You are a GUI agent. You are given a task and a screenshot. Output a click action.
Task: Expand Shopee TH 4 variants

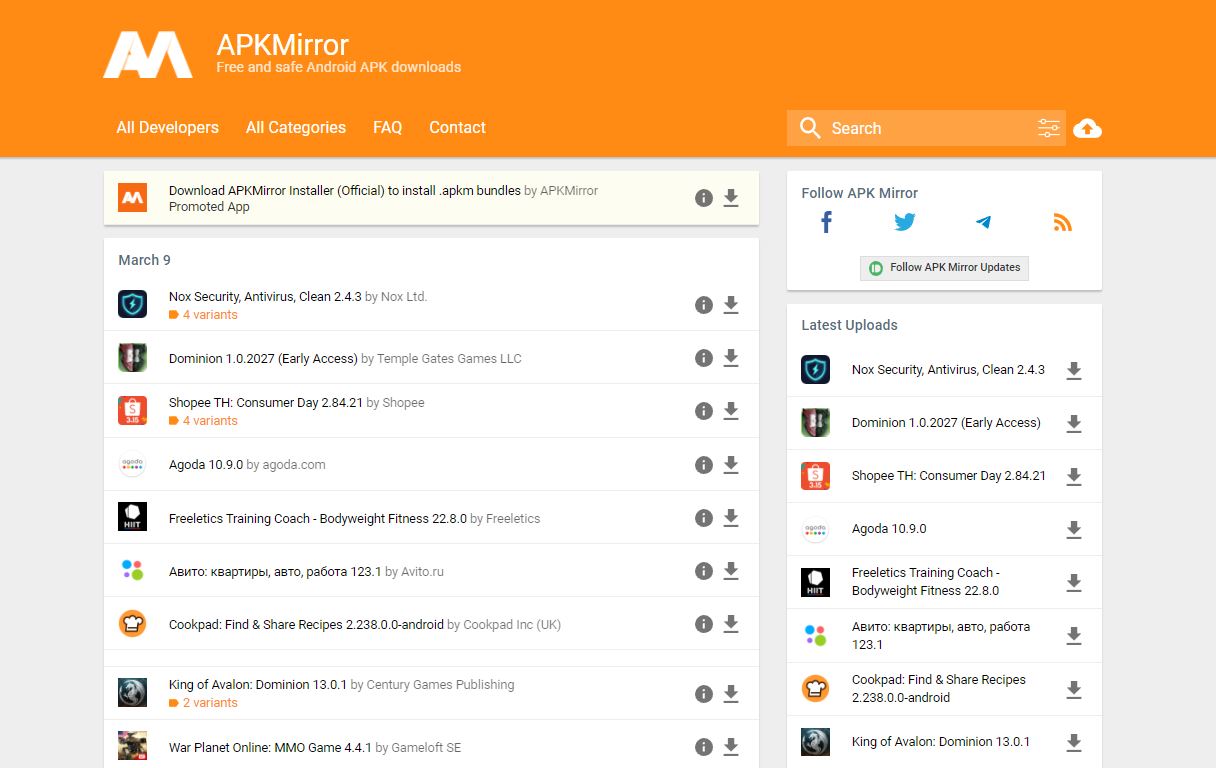[x=203, y=421]
